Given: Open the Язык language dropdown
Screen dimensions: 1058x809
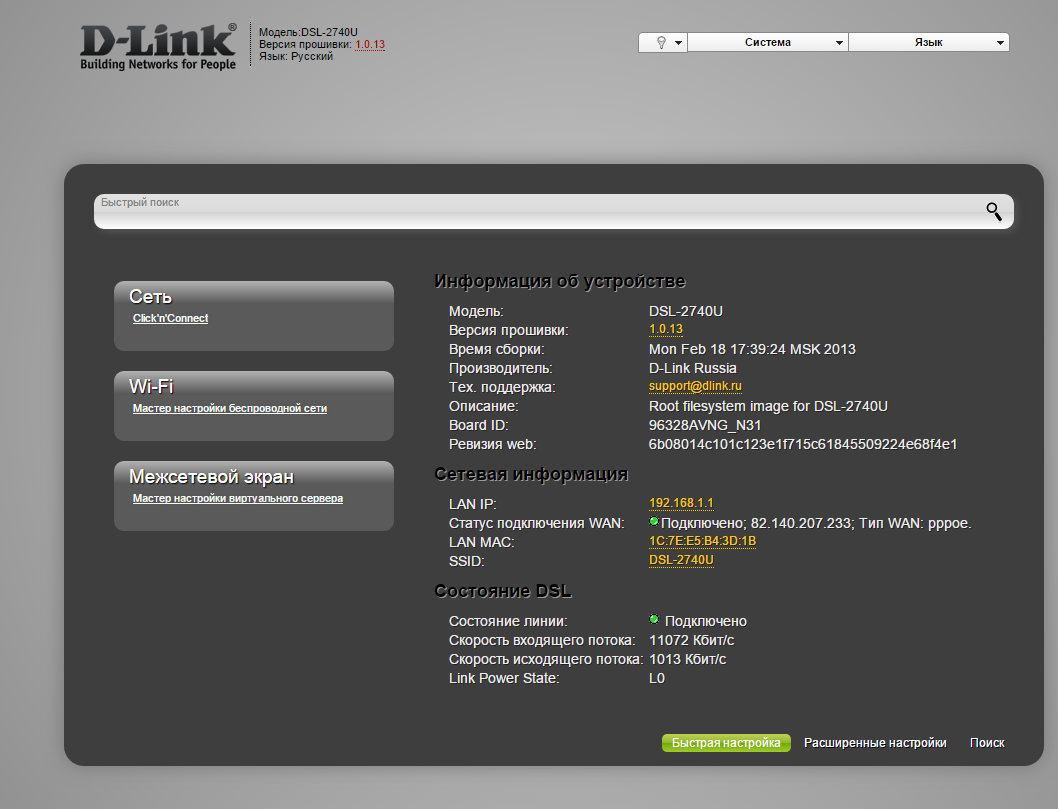Looking at the screenshot, I should click(x=928, y=43).
